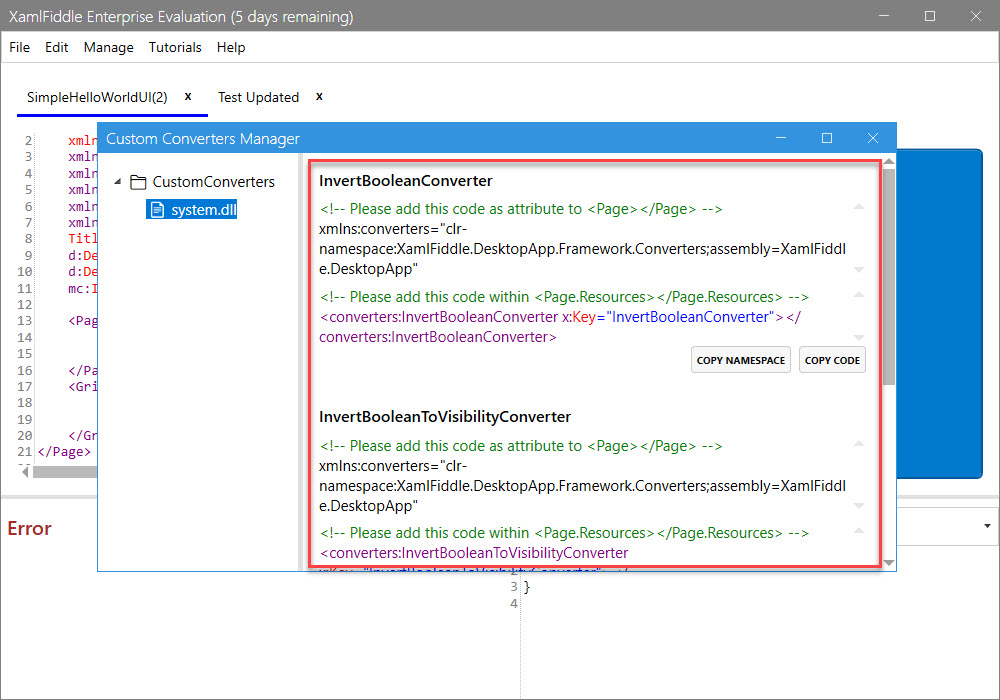Click the Error heading in main window
This screenshot has width=1000, height=700.
tap(29, 529)
